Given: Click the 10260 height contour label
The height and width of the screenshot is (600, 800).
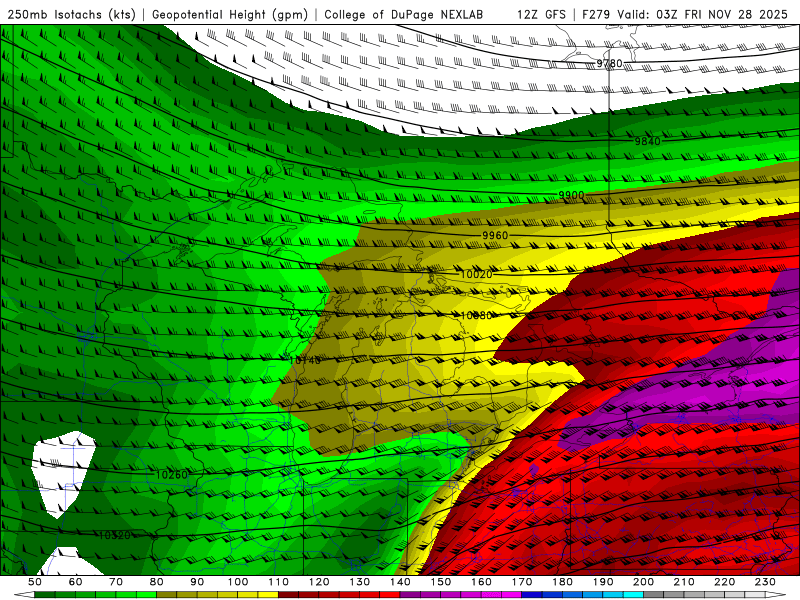Looking at the screenshot, I should [x=171, y=474].
